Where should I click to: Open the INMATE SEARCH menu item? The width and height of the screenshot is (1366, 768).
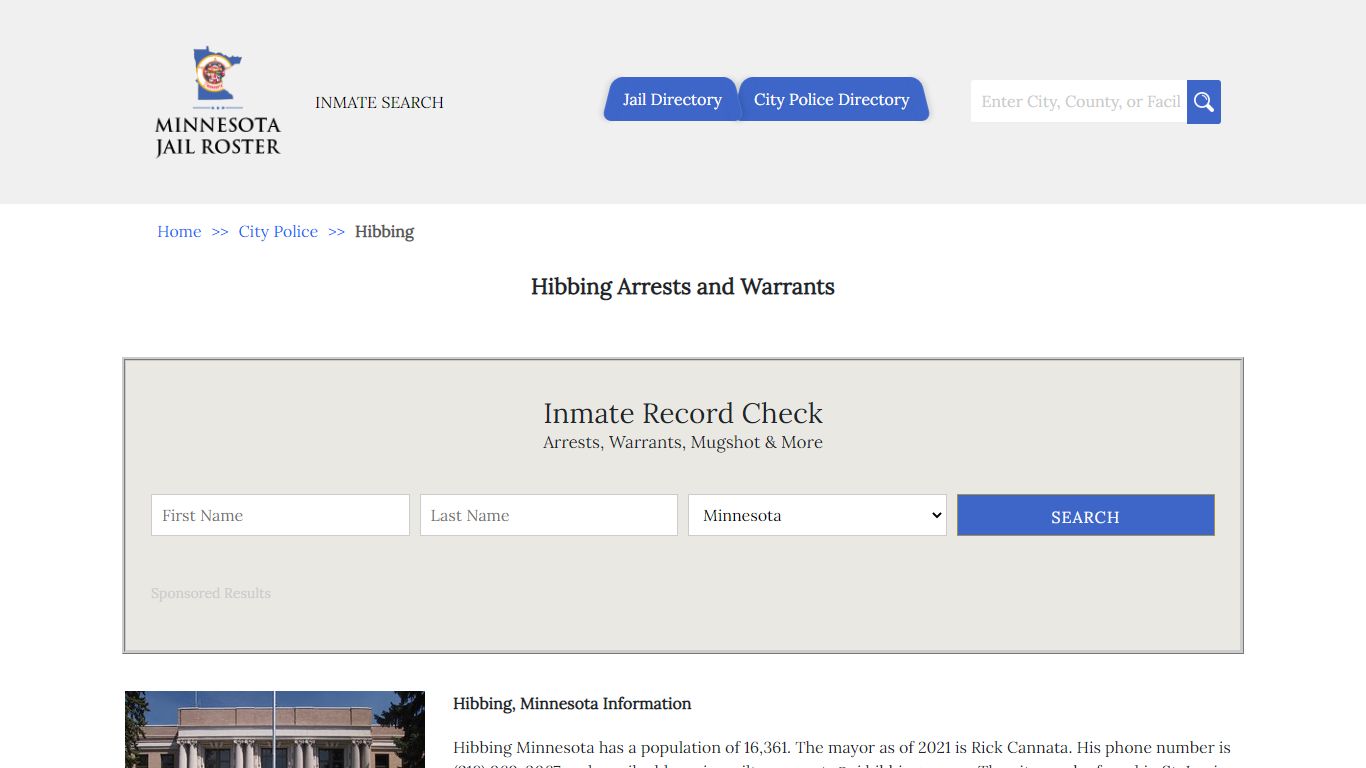pyautogui.click(x=379, y=102)
